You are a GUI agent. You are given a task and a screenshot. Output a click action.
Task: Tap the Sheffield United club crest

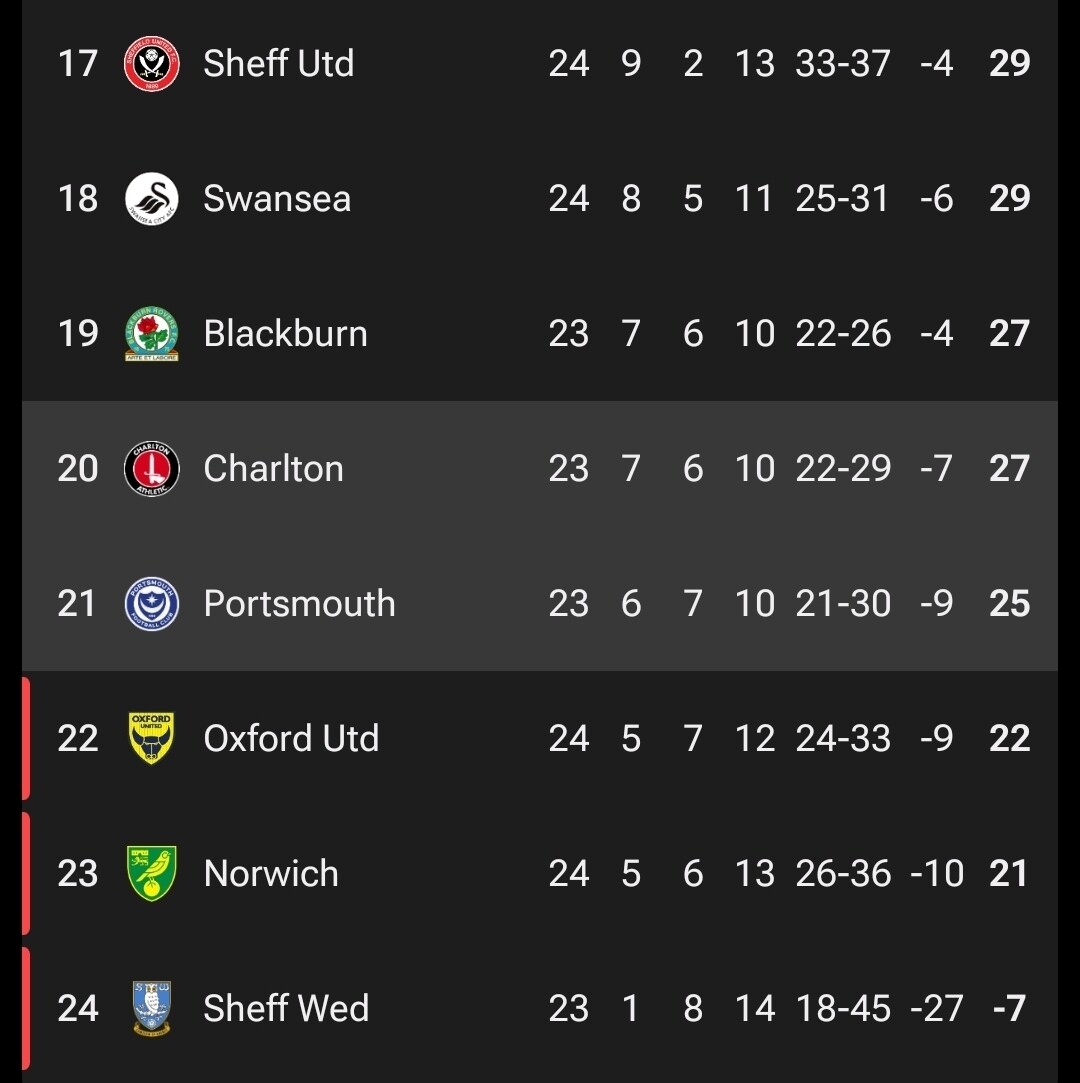tap(152, 64)
